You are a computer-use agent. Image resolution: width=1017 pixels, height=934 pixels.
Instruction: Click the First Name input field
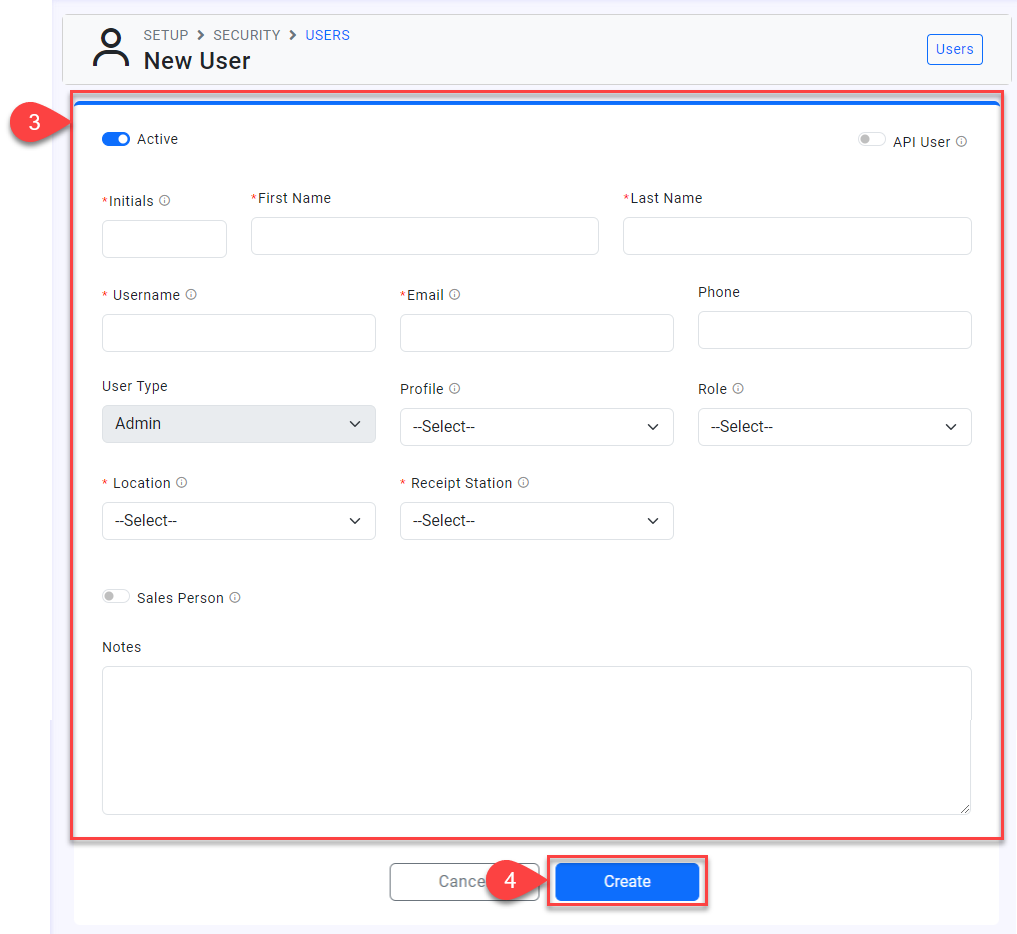pos(425,236)
